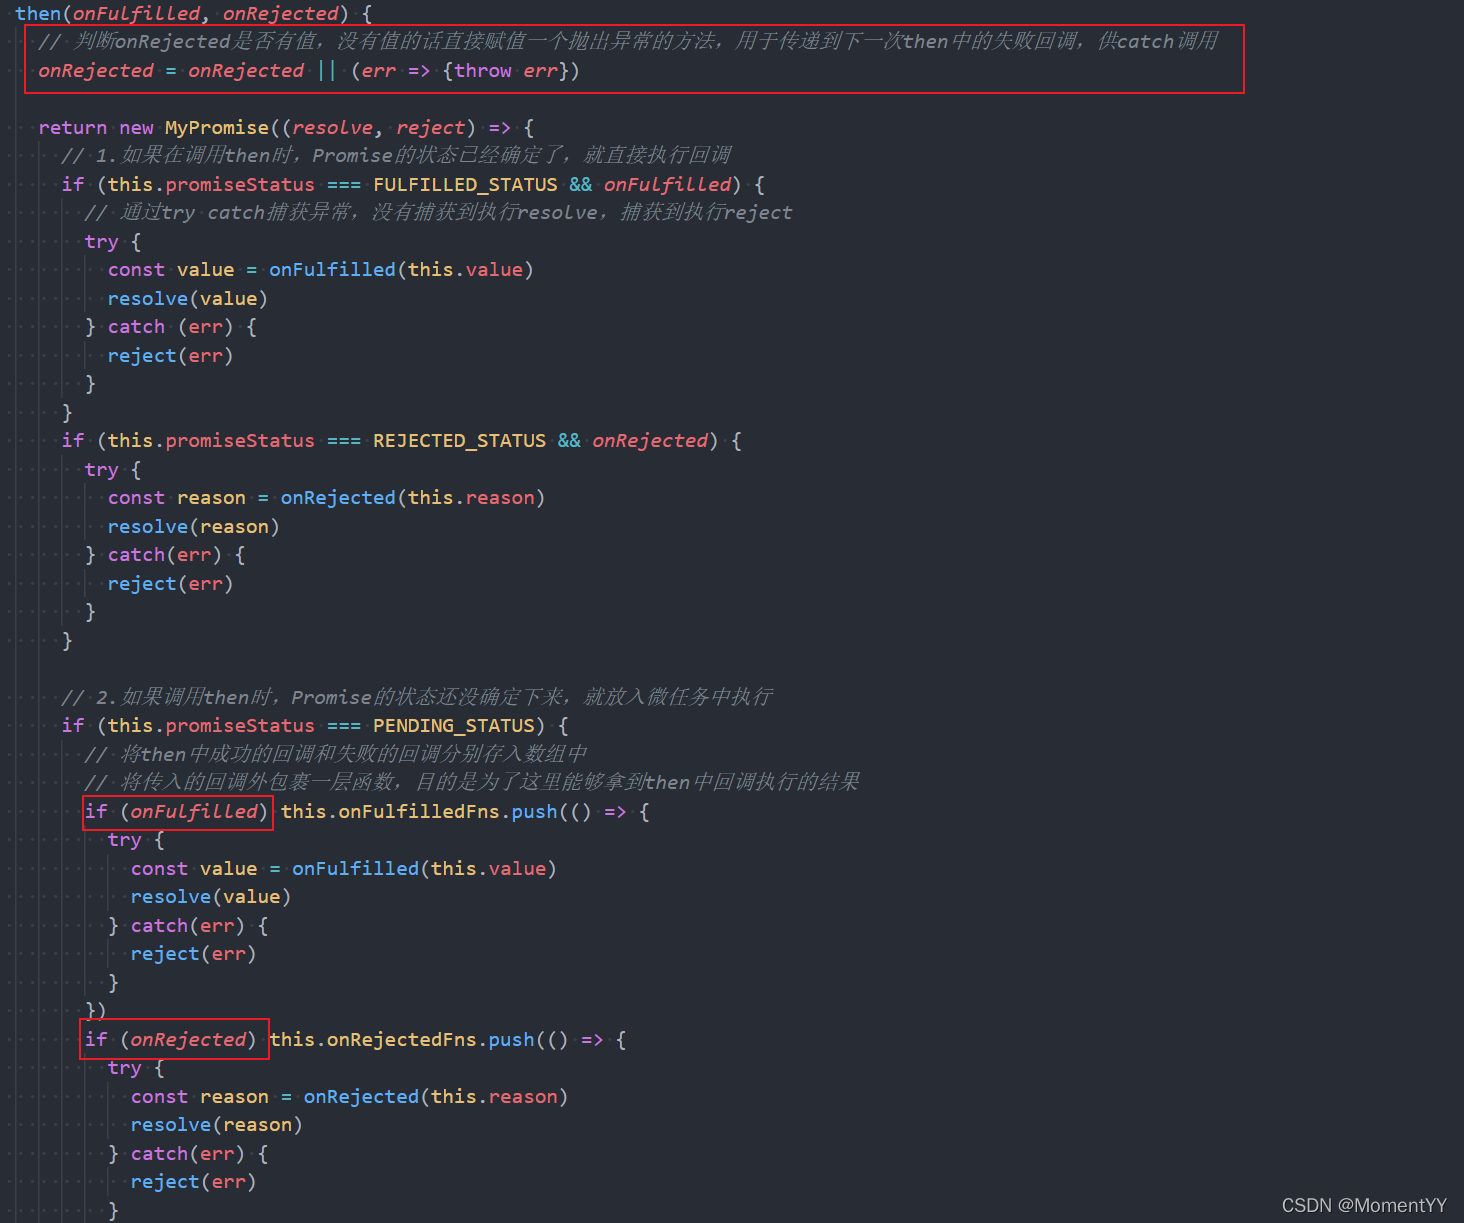Select the FULFILLED_STATUS constant
Screen dimensions: 1464x1223
[465, 185]
